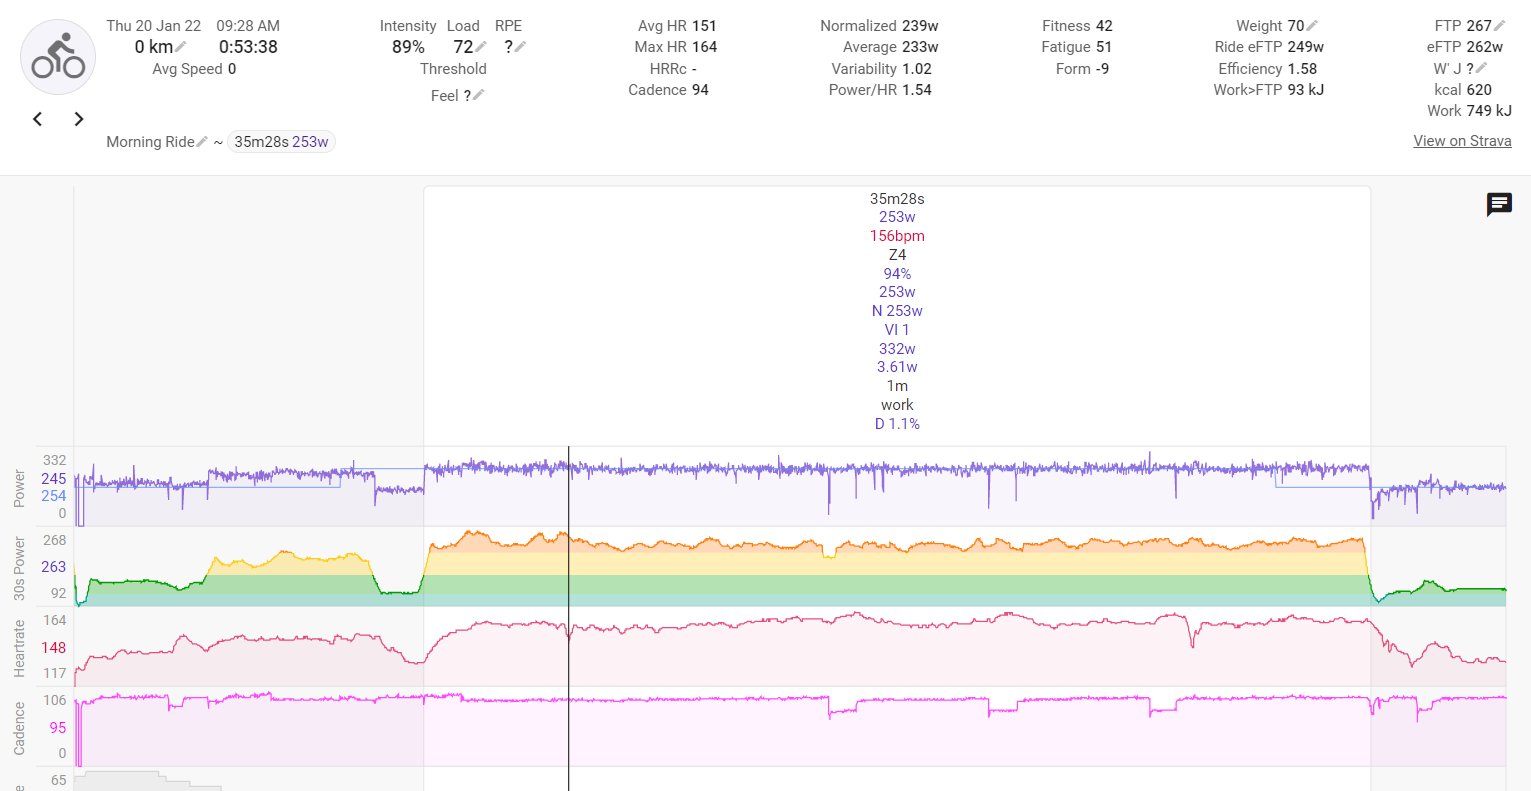The height and width of the screenshot is (791, 1531).
Task: Select the 35m28s 253w interval chip
Action: (x=281, y=142)
